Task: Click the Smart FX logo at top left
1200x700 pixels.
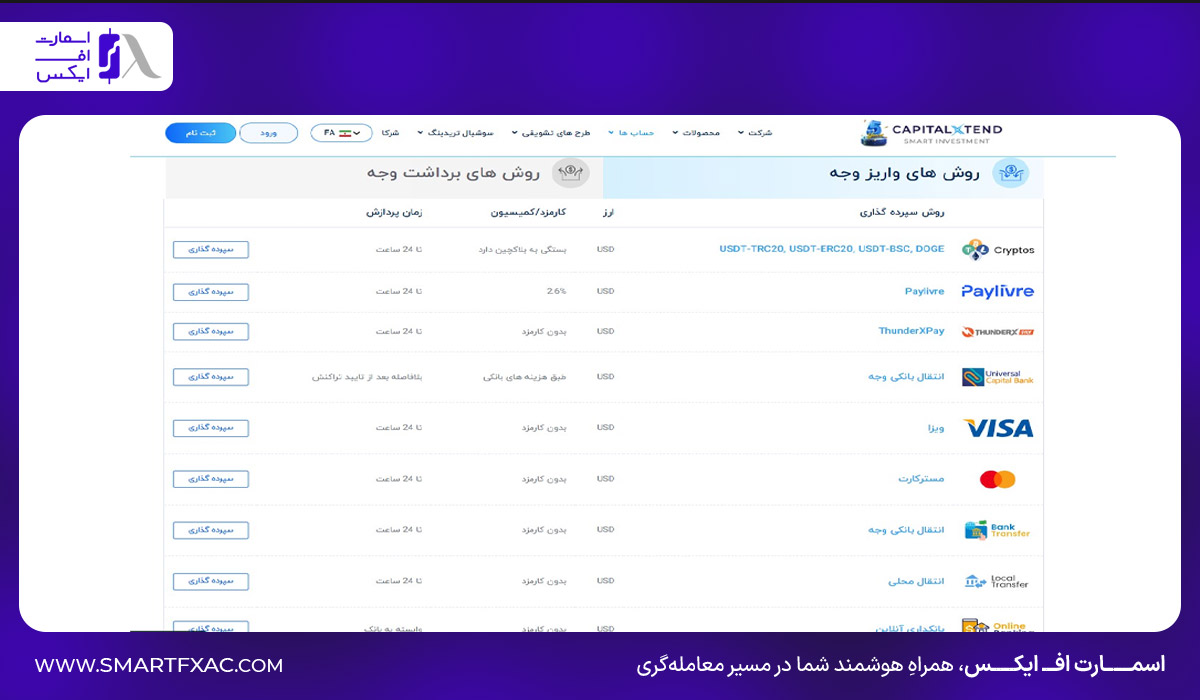Action: point(97,56)
